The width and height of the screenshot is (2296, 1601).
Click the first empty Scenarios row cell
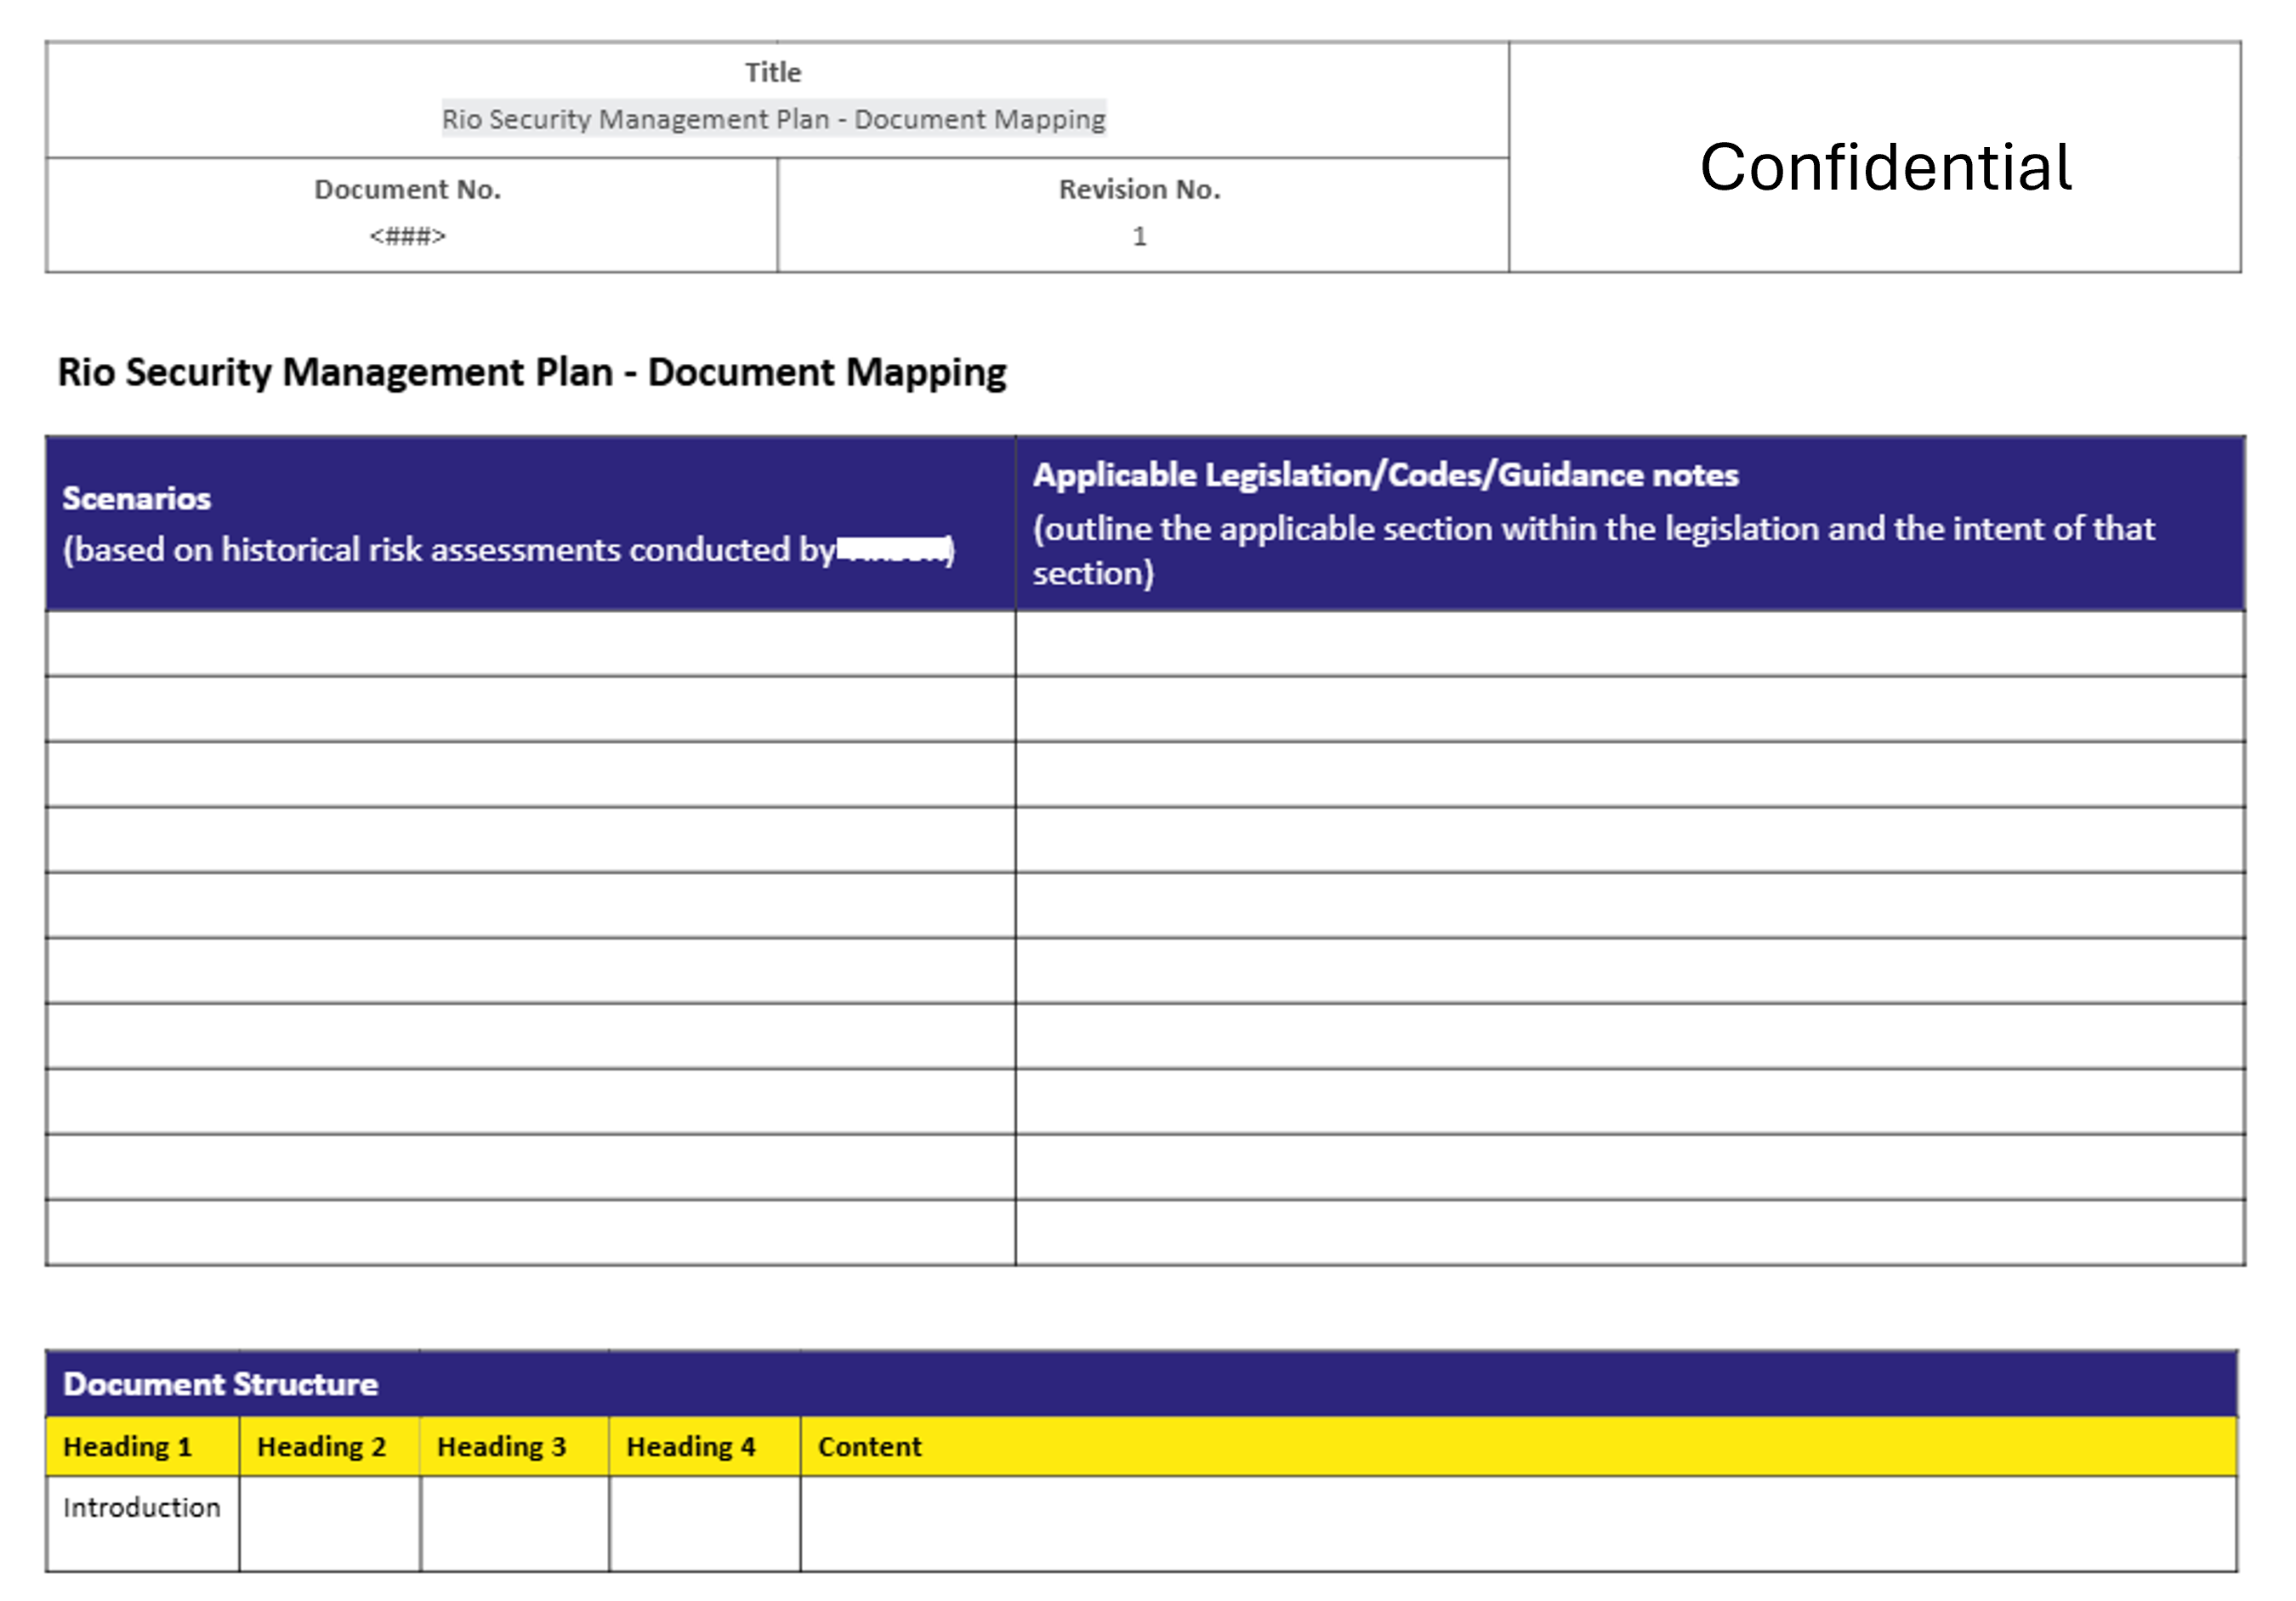tap(530, 644)
